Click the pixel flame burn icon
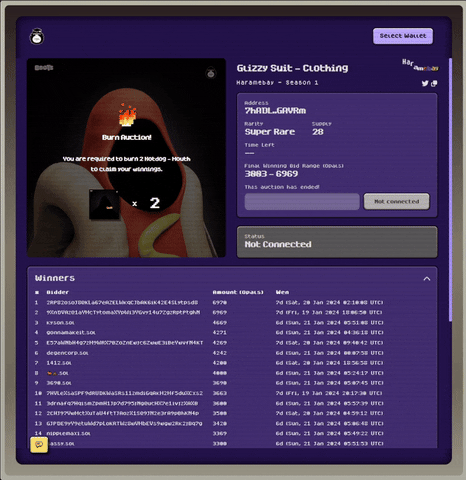Screen dimensions: 466x480 [x=127, y=115]
